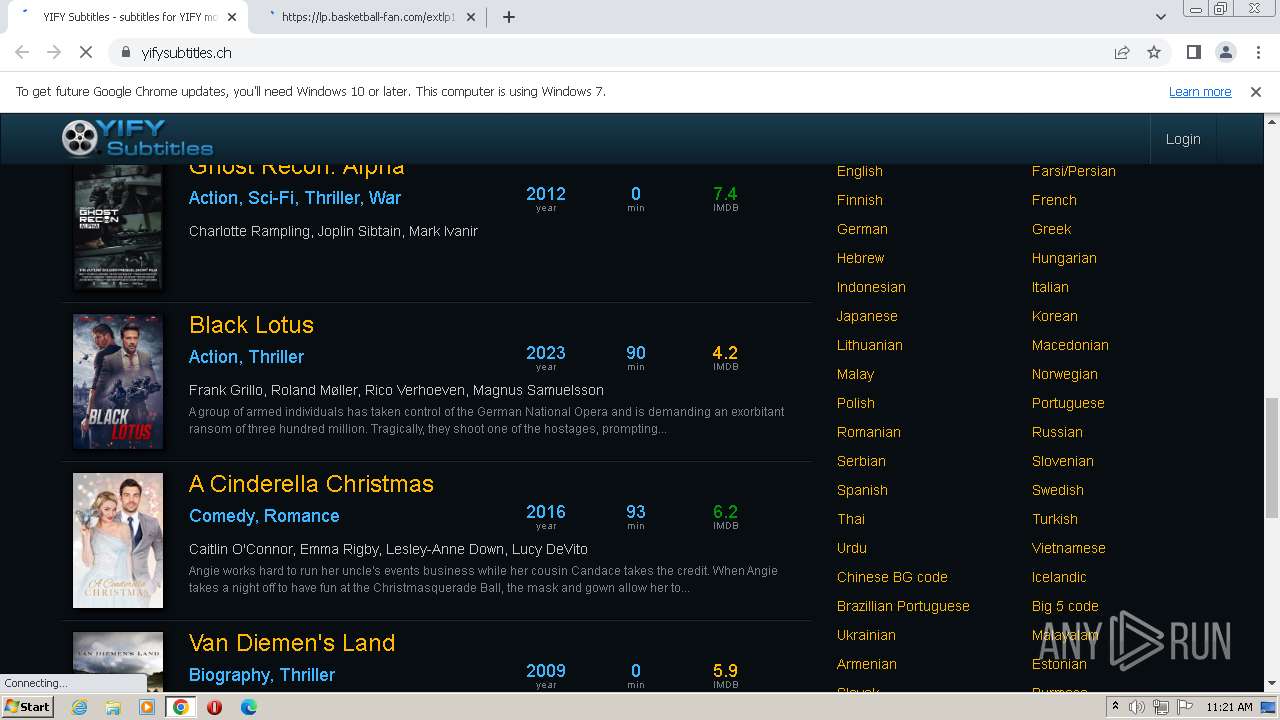1280x720 pixels.
Task: Choose the Finnish language
Action: pyautogui.click(x=860, y=200)
